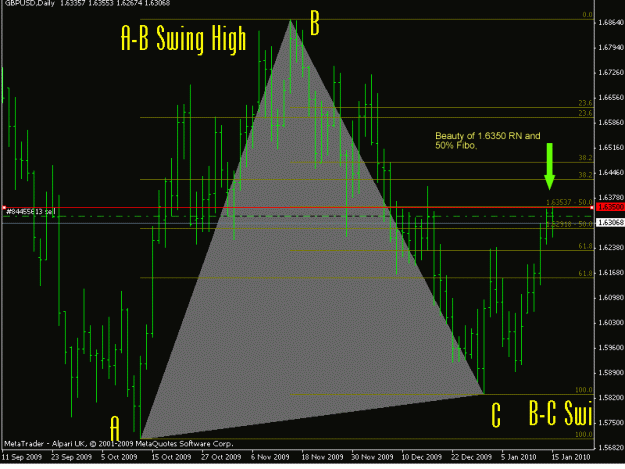This screenshot has width=625, height=469.
Task: Click the red 1.63500 price tag
Action: click(x=610, y=207)
